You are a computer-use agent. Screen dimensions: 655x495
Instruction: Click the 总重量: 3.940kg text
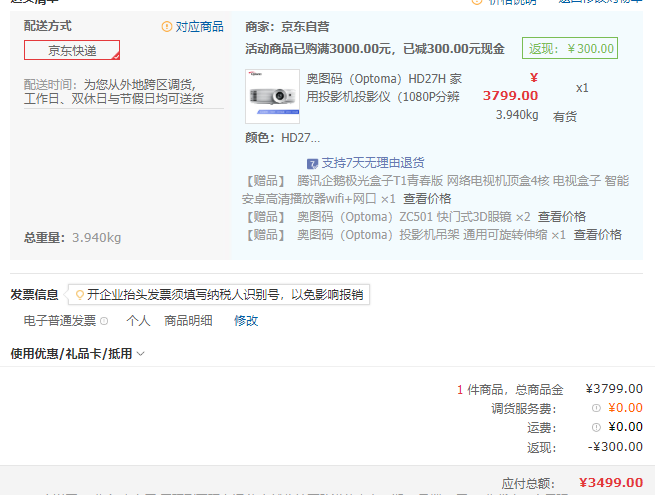pyautogui.click(x=72, y=238)
